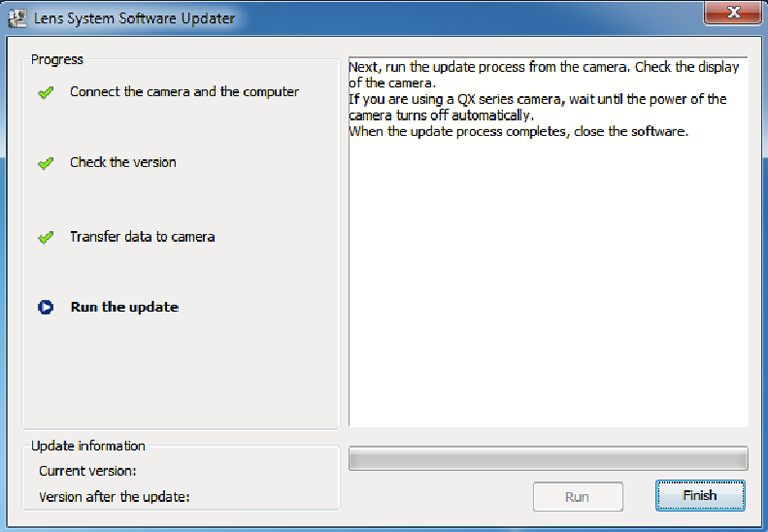The width and height of the screenshot is (768, 532).
Task: Select the 'Connect the camera and the computer' step
Action: (x=184, y=92)
